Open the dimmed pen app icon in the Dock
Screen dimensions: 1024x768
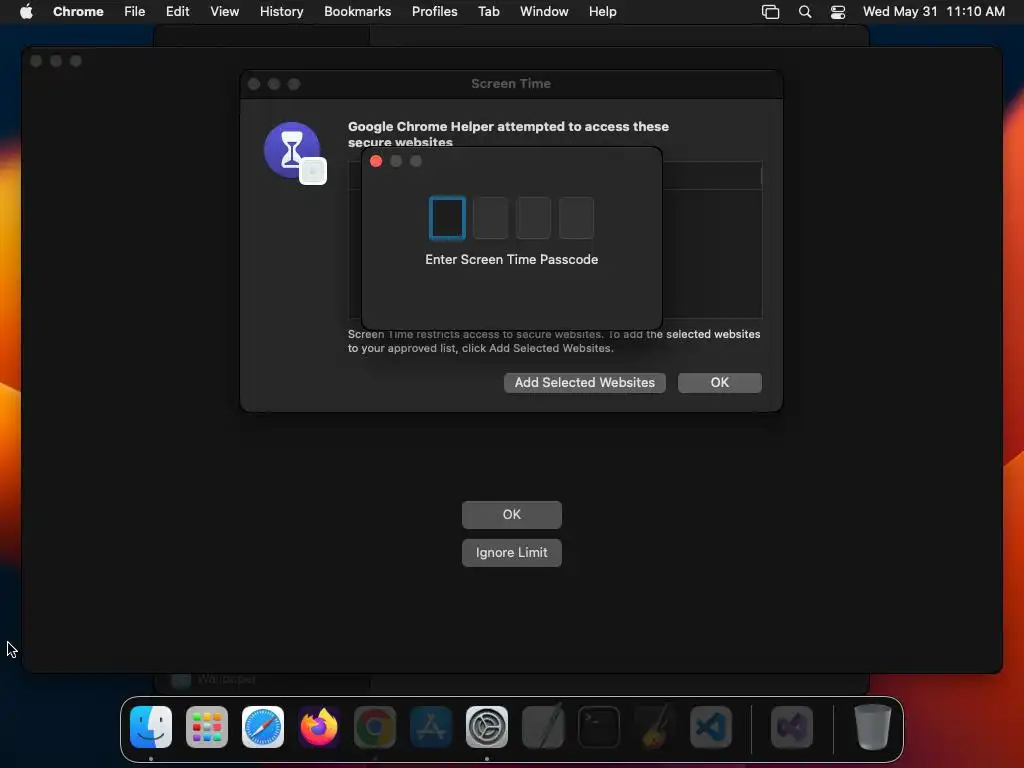[543, 727]
